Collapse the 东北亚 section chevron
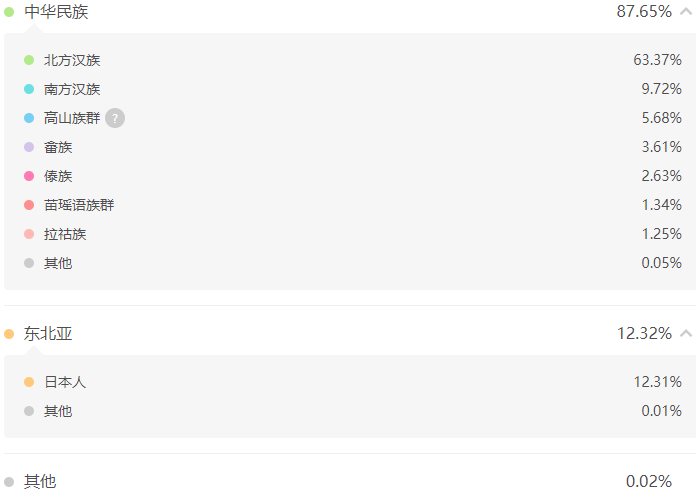Viewport: 696px width, 498px height. pos(686,333)
